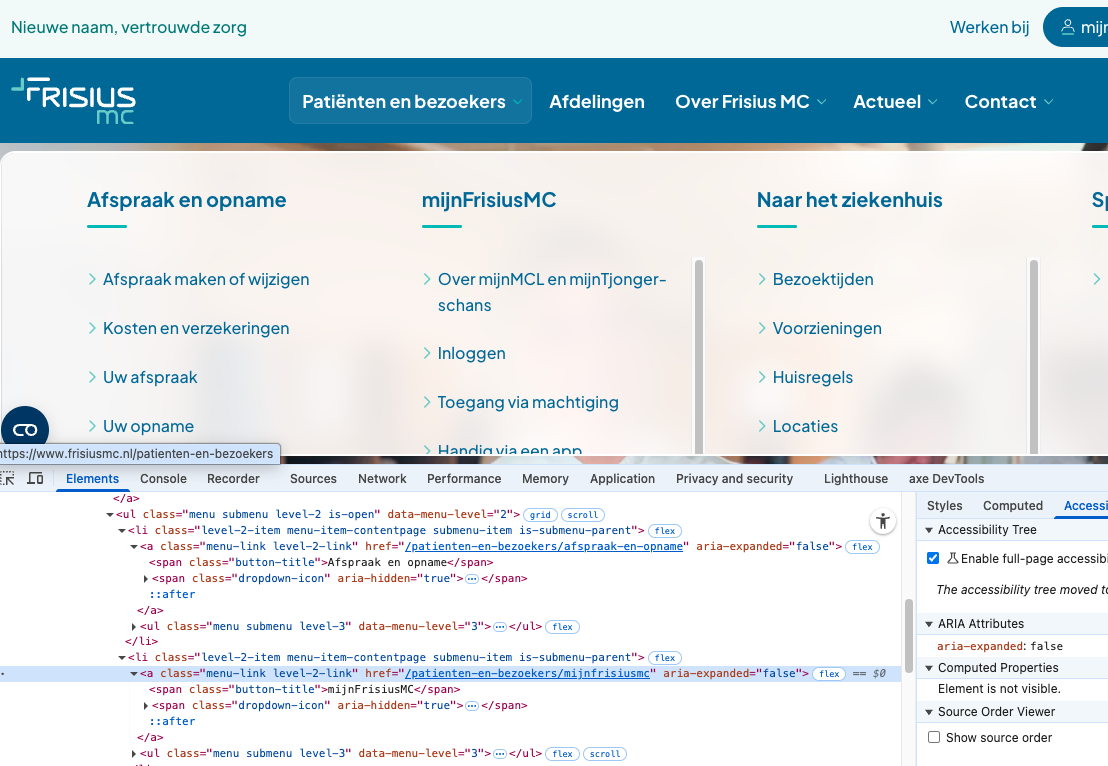Open the Locaties link
Viewport: 1108px width, 766px height.
pos(806,426)
